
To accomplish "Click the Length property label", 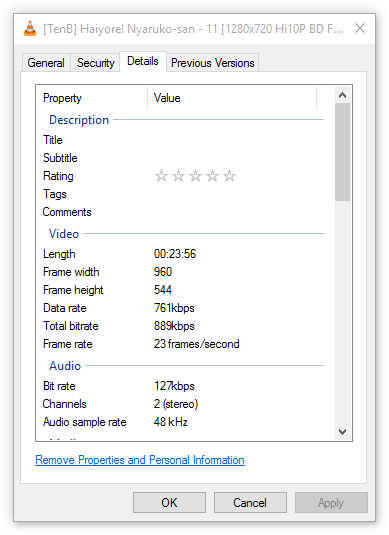I will 59,254.
